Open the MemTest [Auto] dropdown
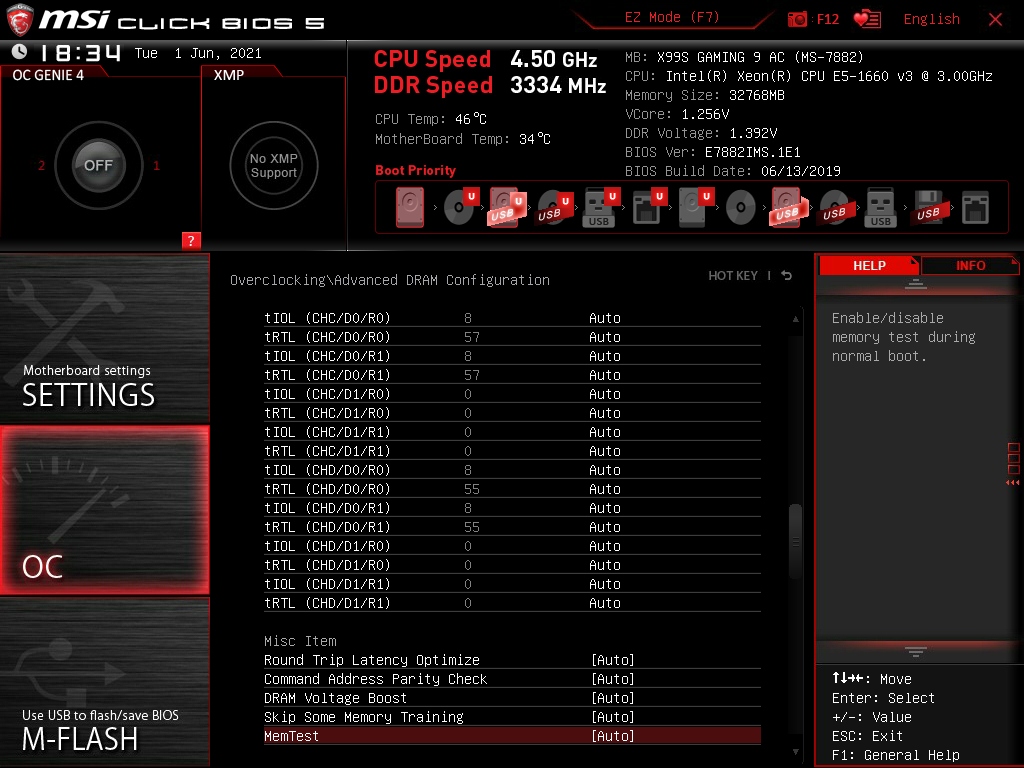Screen dimensions: 1024x768 (613, 735)
